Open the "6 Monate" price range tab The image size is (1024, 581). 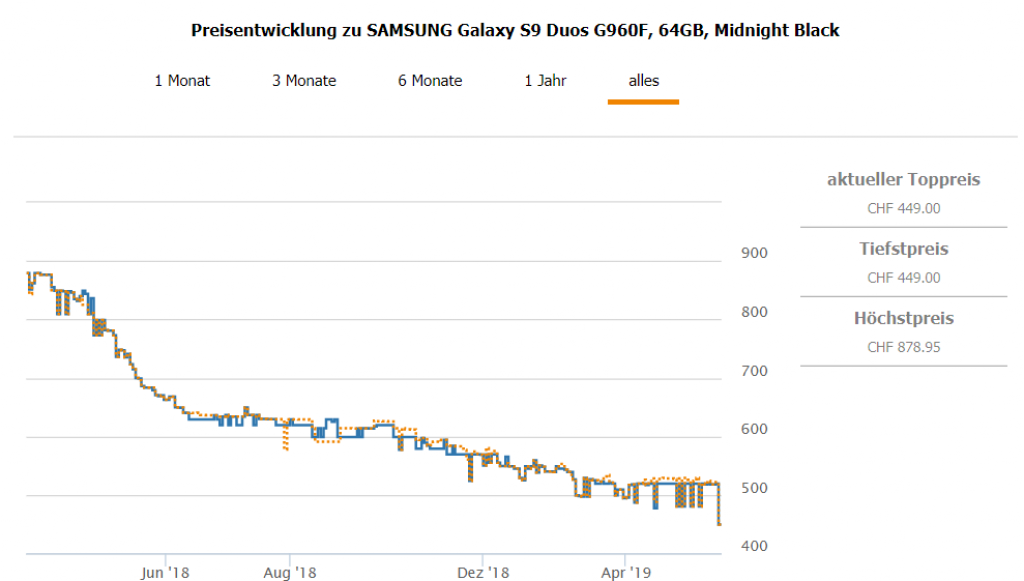[x=430, y=81]
